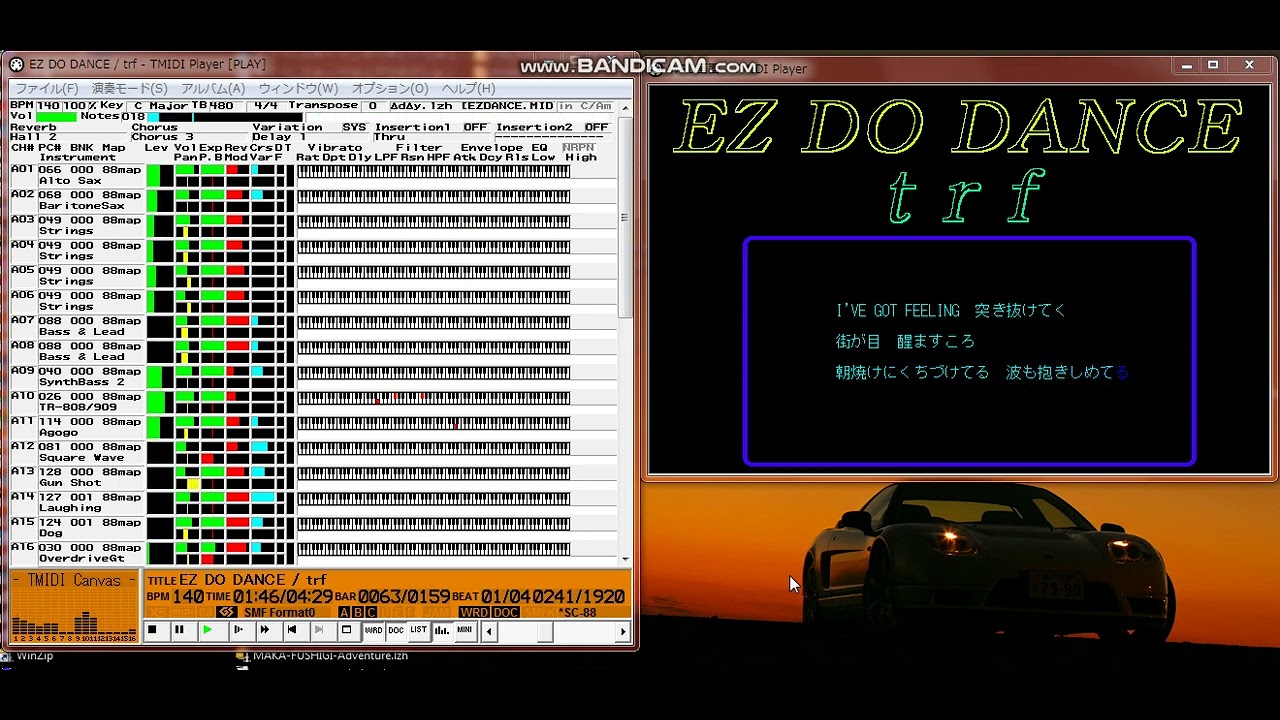The height and width of the screenshot is (720, 1280).
Task: Select channel A16 OverdriveGt
Action: [x=77, y=553]
